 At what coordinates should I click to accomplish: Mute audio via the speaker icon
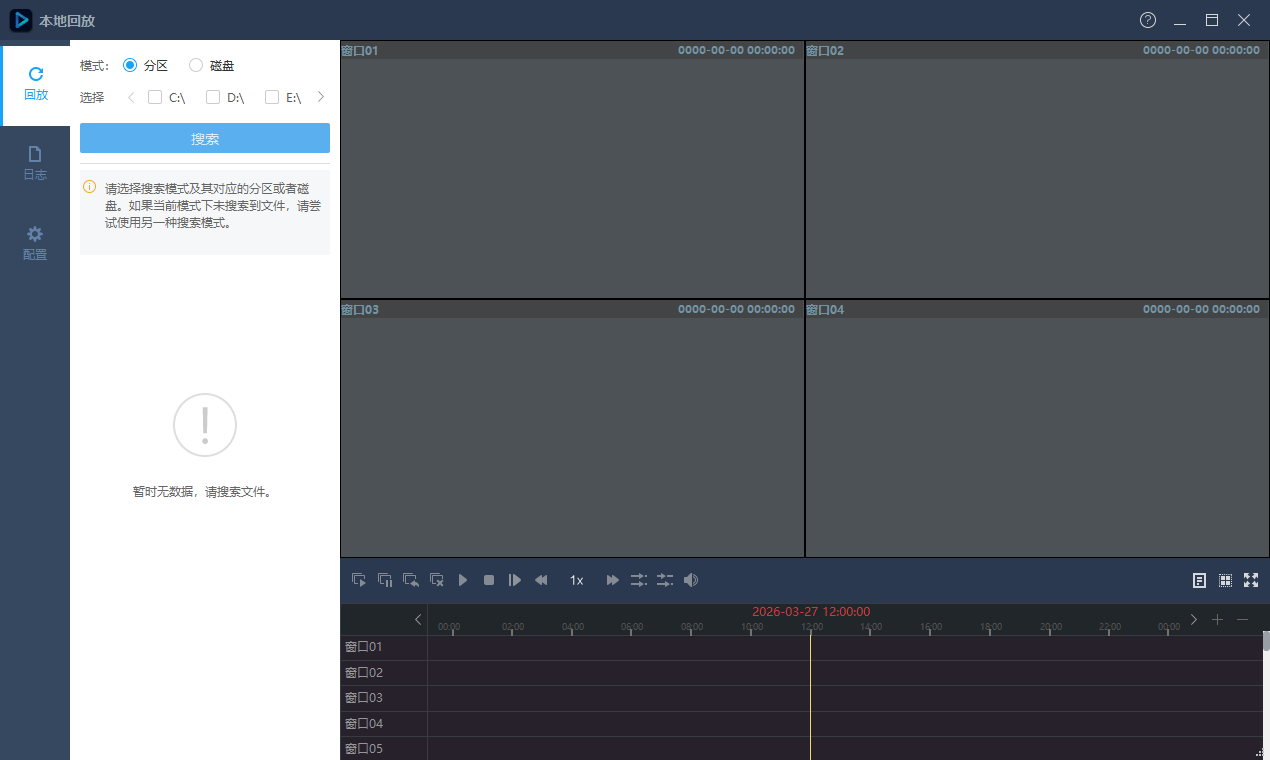[690, 580]
